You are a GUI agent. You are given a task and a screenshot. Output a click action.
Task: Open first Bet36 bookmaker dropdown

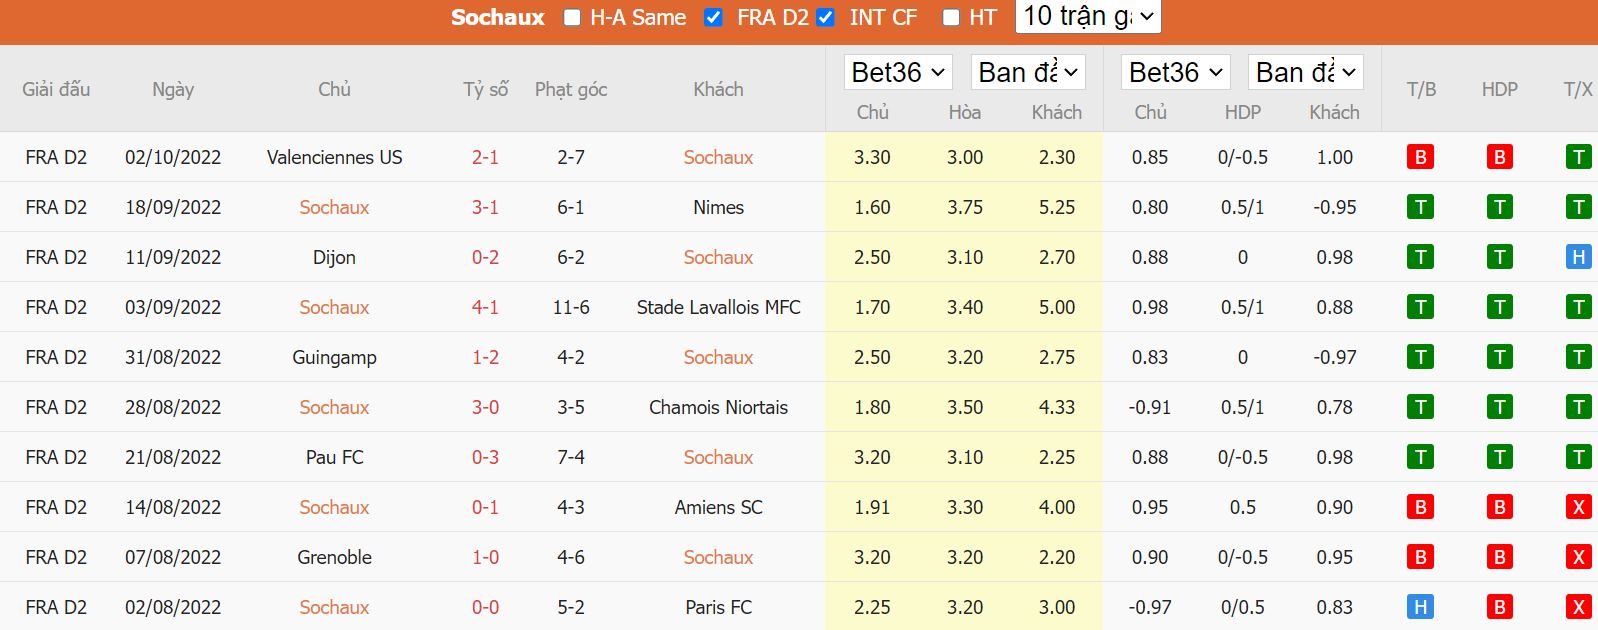point(898,72)
